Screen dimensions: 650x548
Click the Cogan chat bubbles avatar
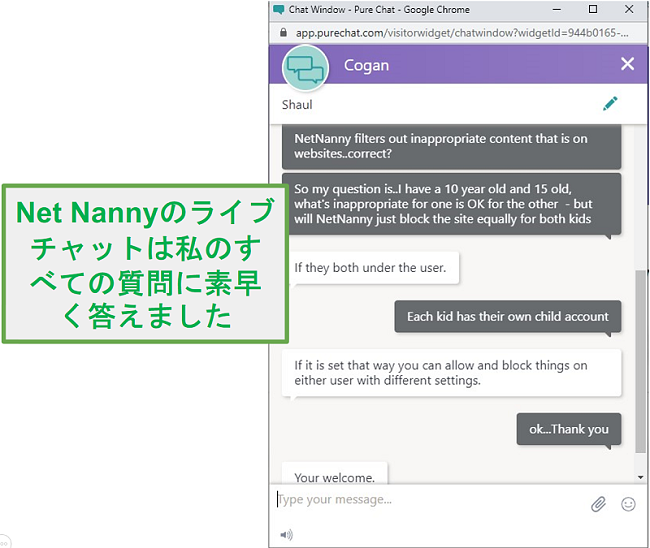[305, 68]
